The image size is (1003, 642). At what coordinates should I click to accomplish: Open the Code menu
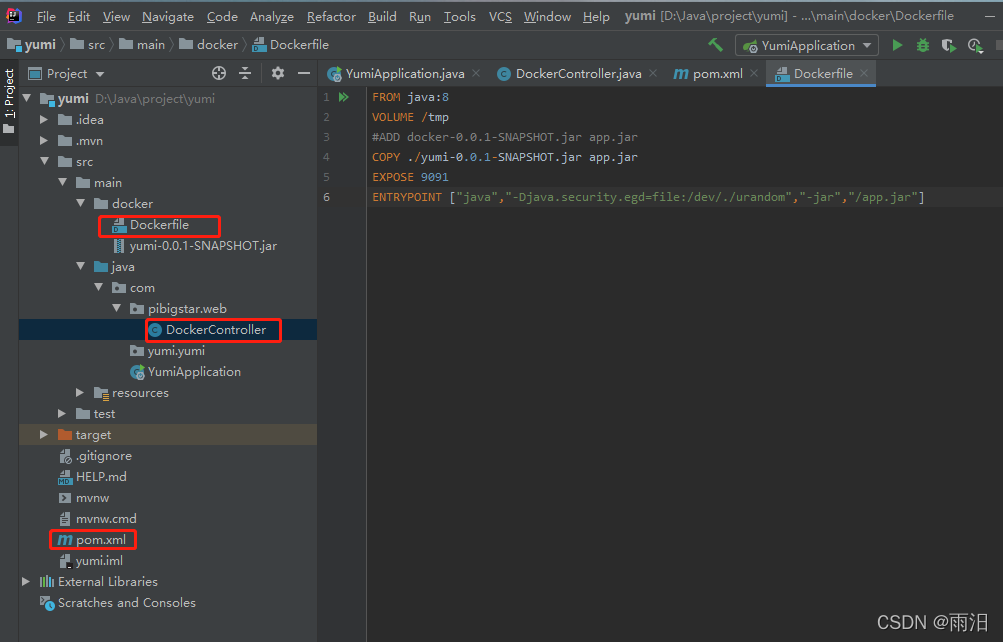pos(222,17)
